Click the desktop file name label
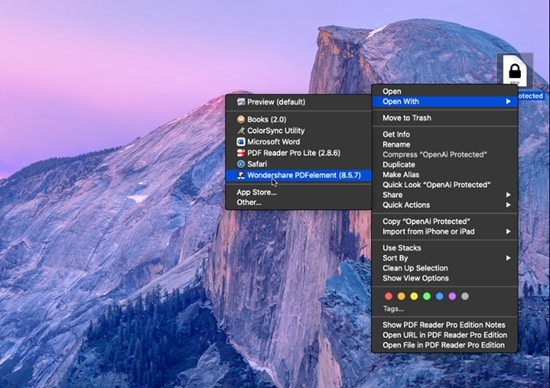This screenshot has height=388, width=550. click(530, 96)
